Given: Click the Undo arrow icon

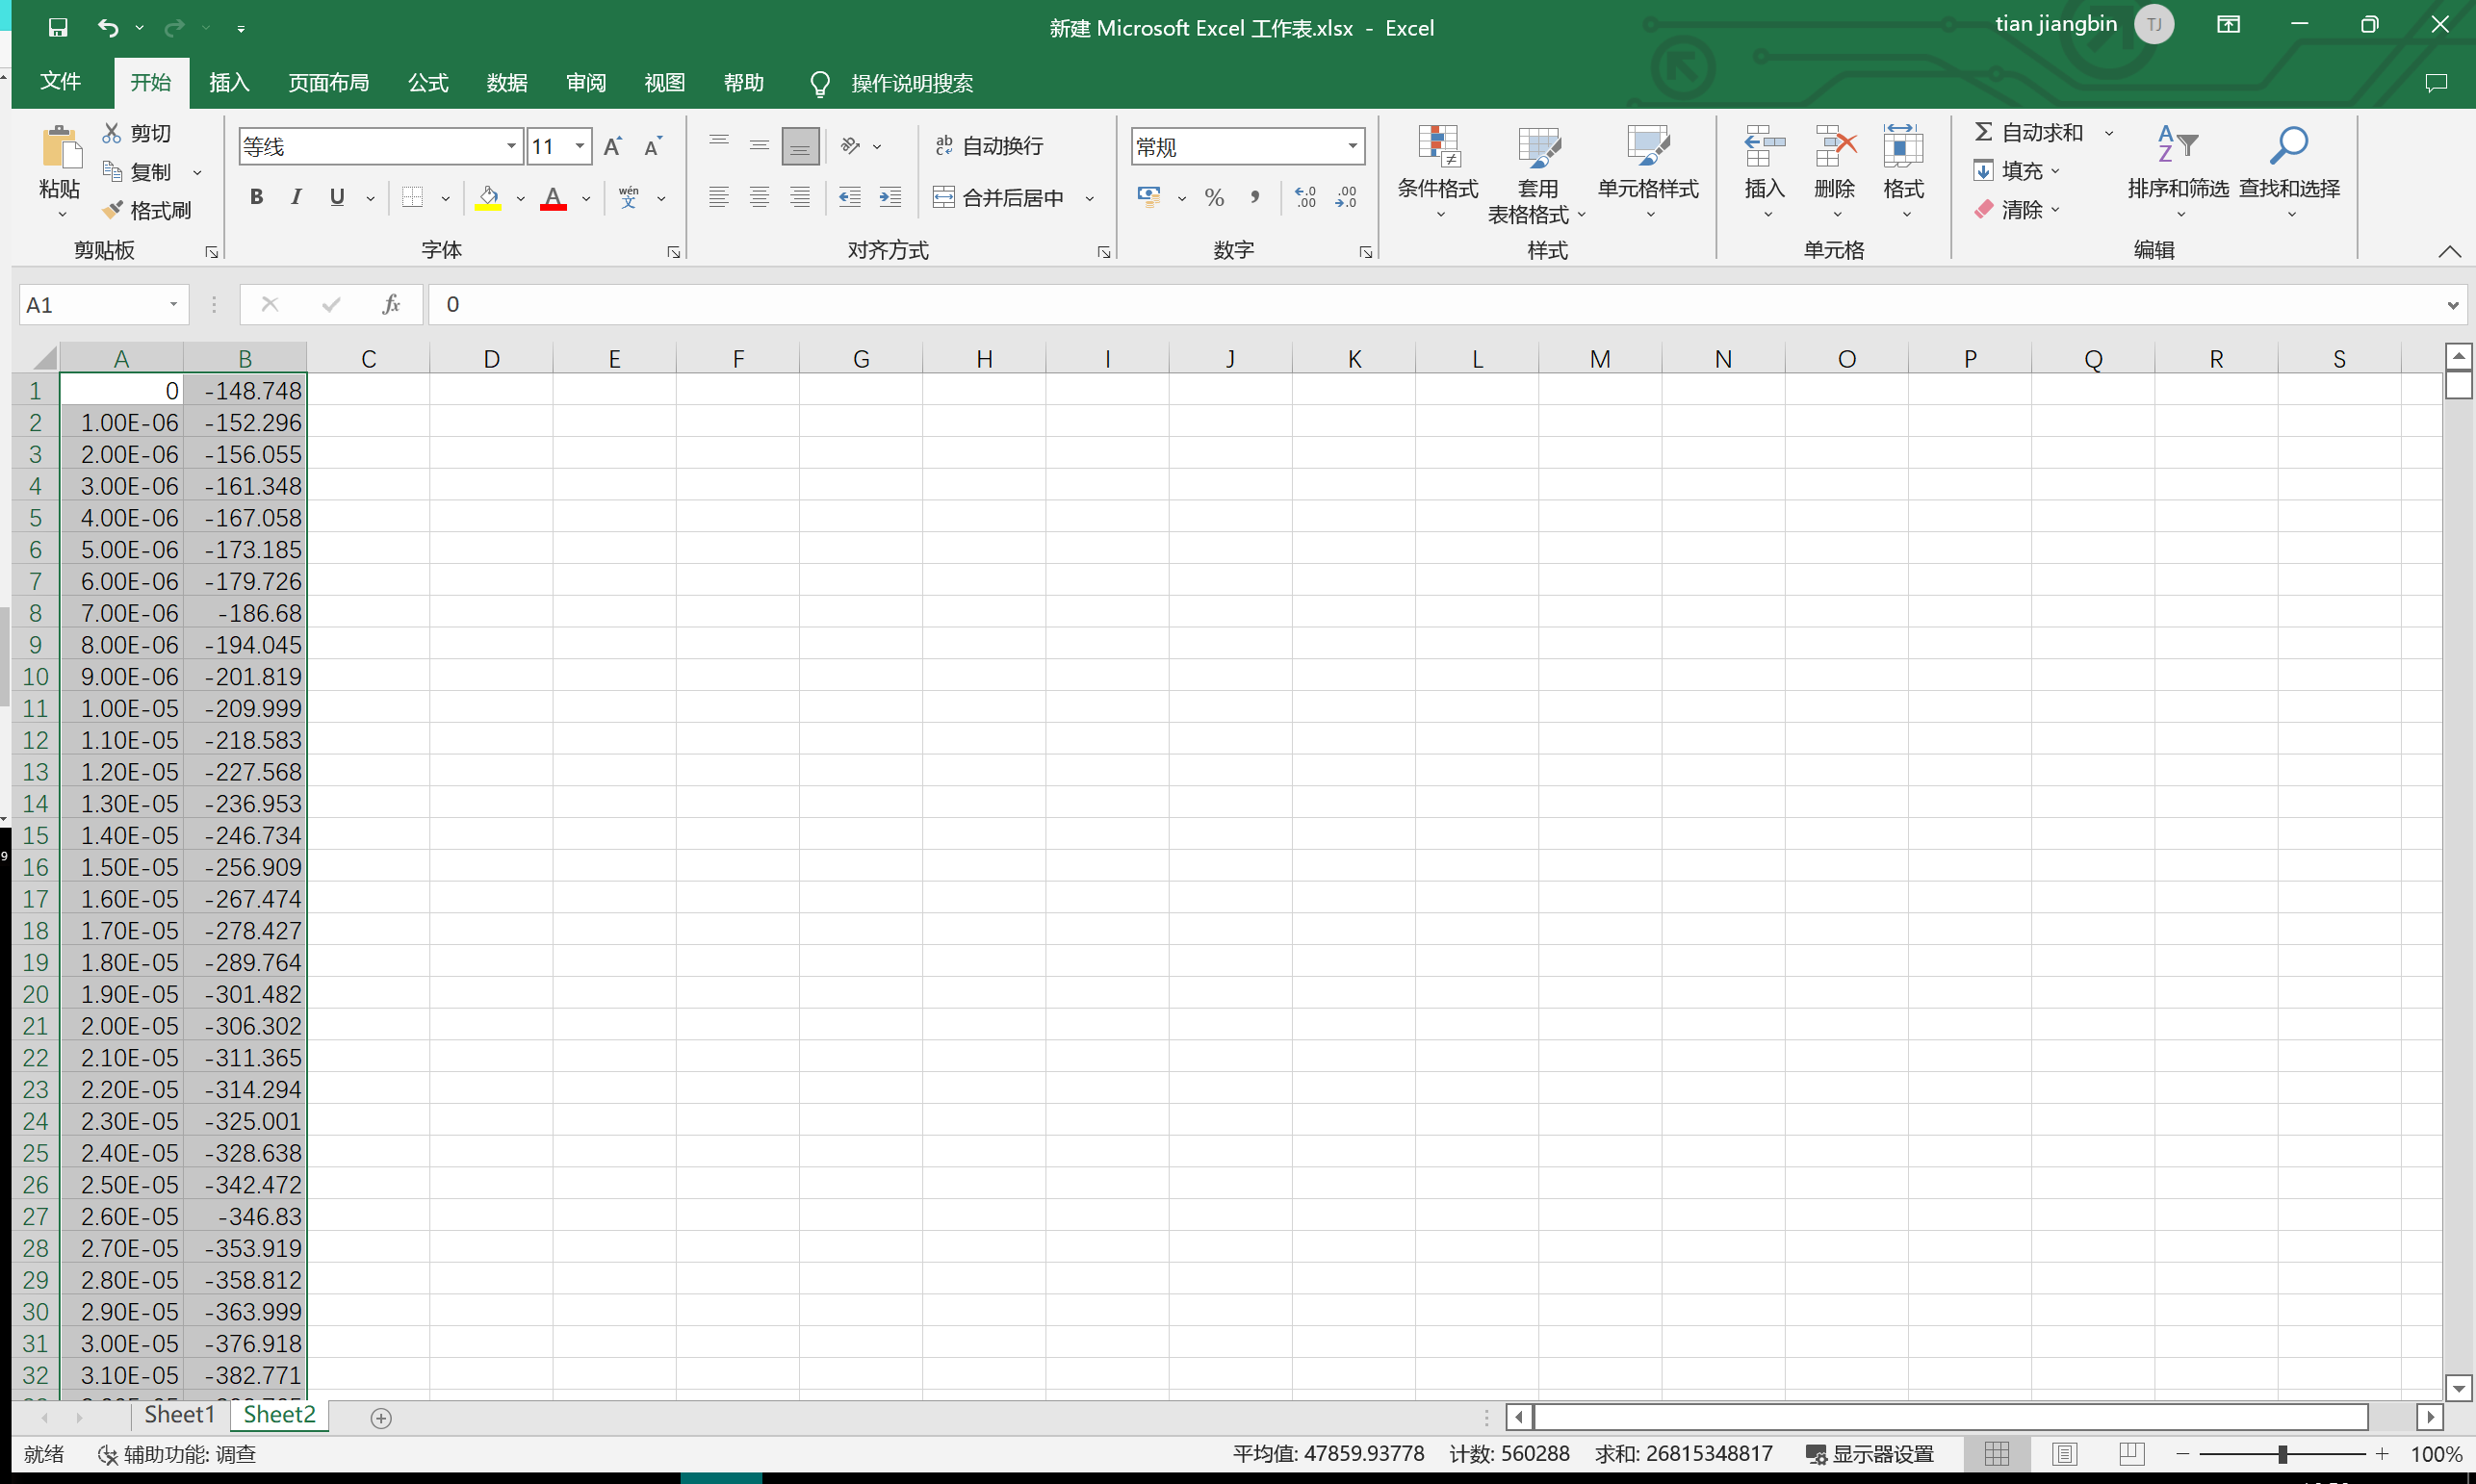Looking at the screenshot, I should tap(108, 27).
